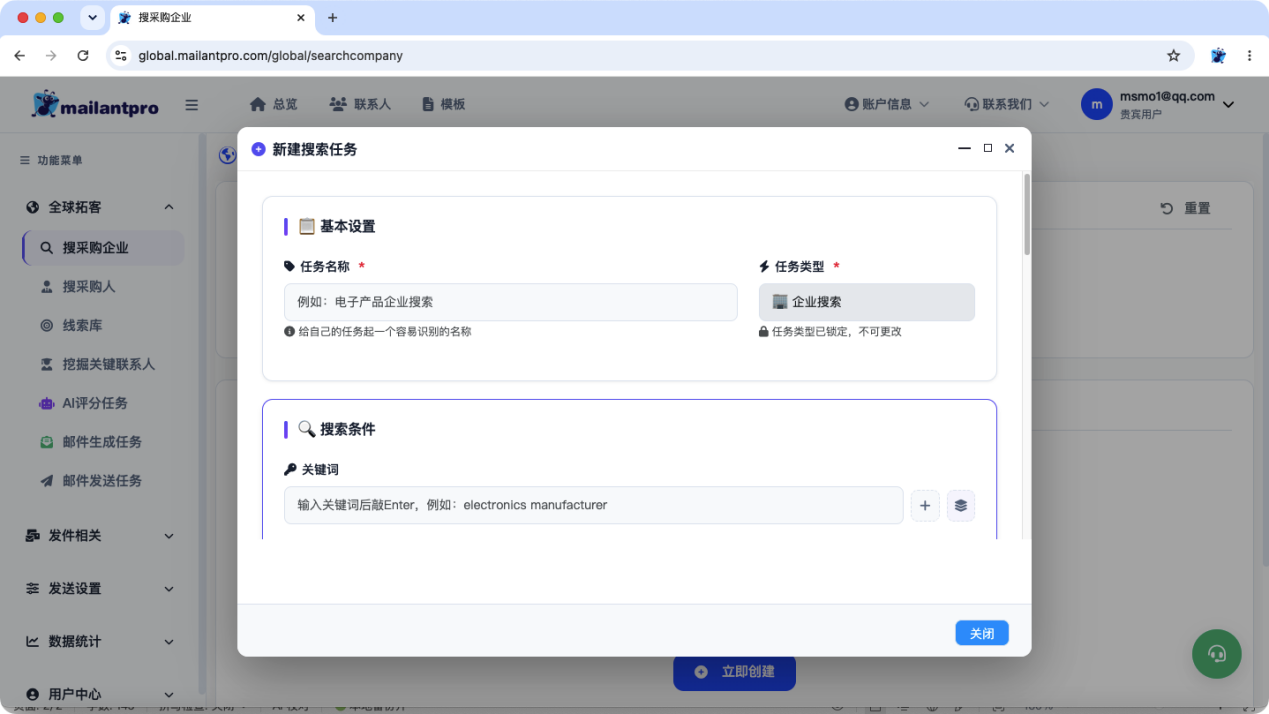Open a new browser tab
Image resolution: width=1269 pixels, height=714 pixels.
click(333, 18)
